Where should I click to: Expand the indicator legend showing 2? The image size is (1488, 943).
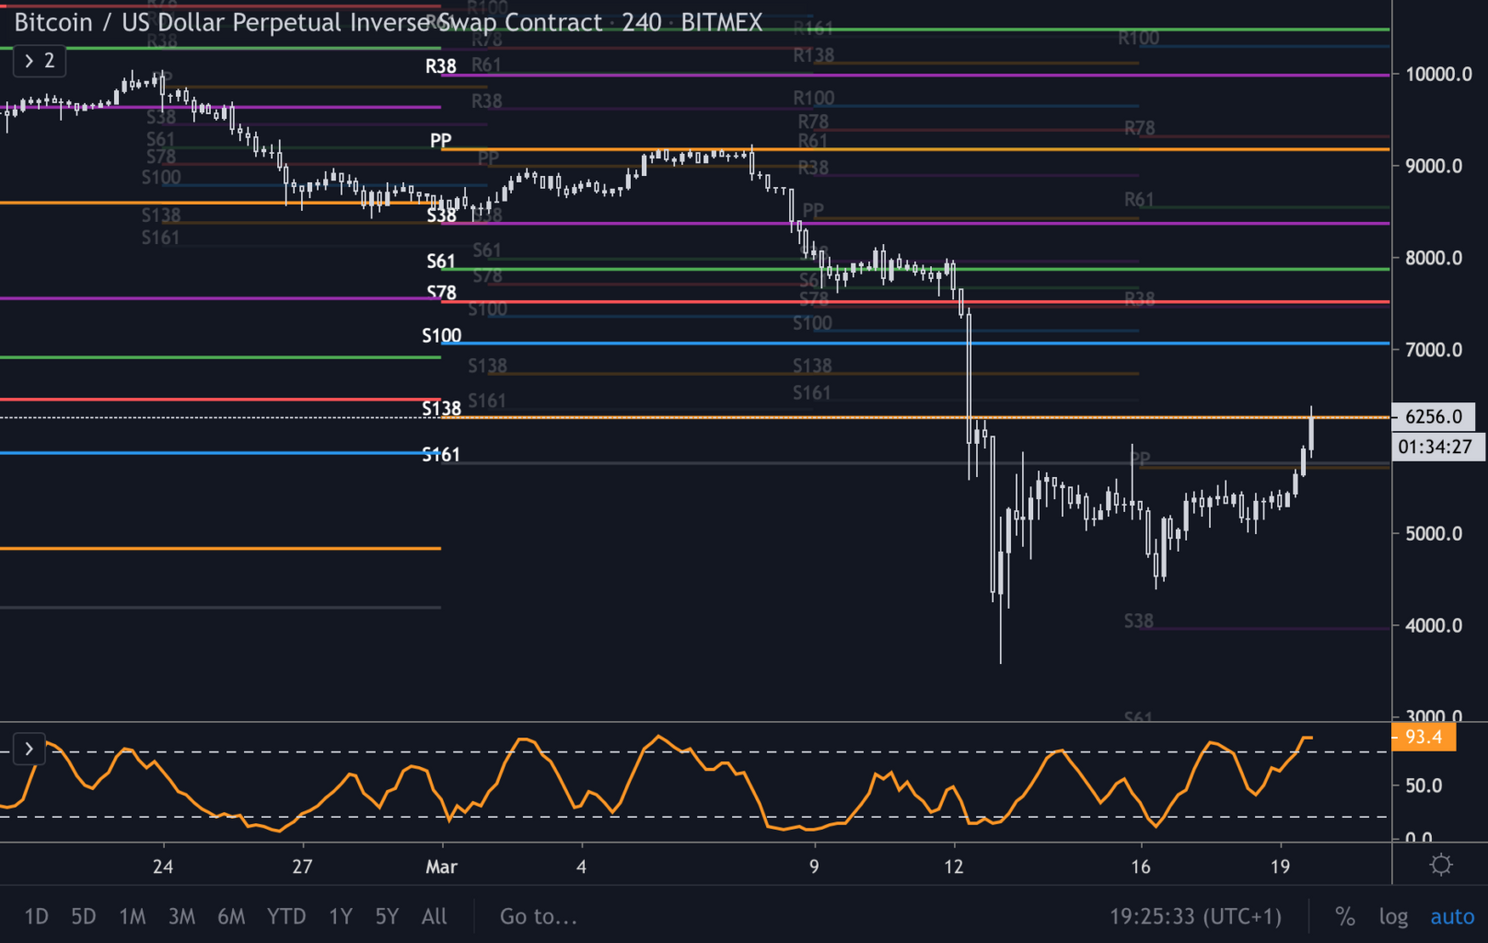tap(39, 61)
